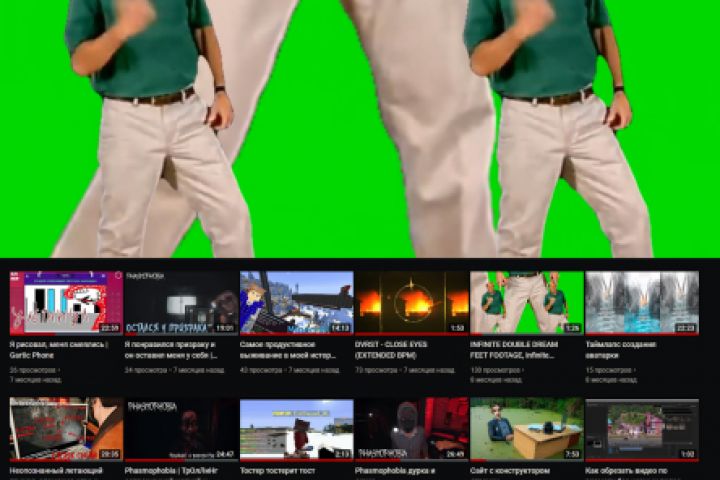Open the Minecraft toaster thumbnail lasting 2:13
The height and width of the screenshot is (480, 720).
297,429
